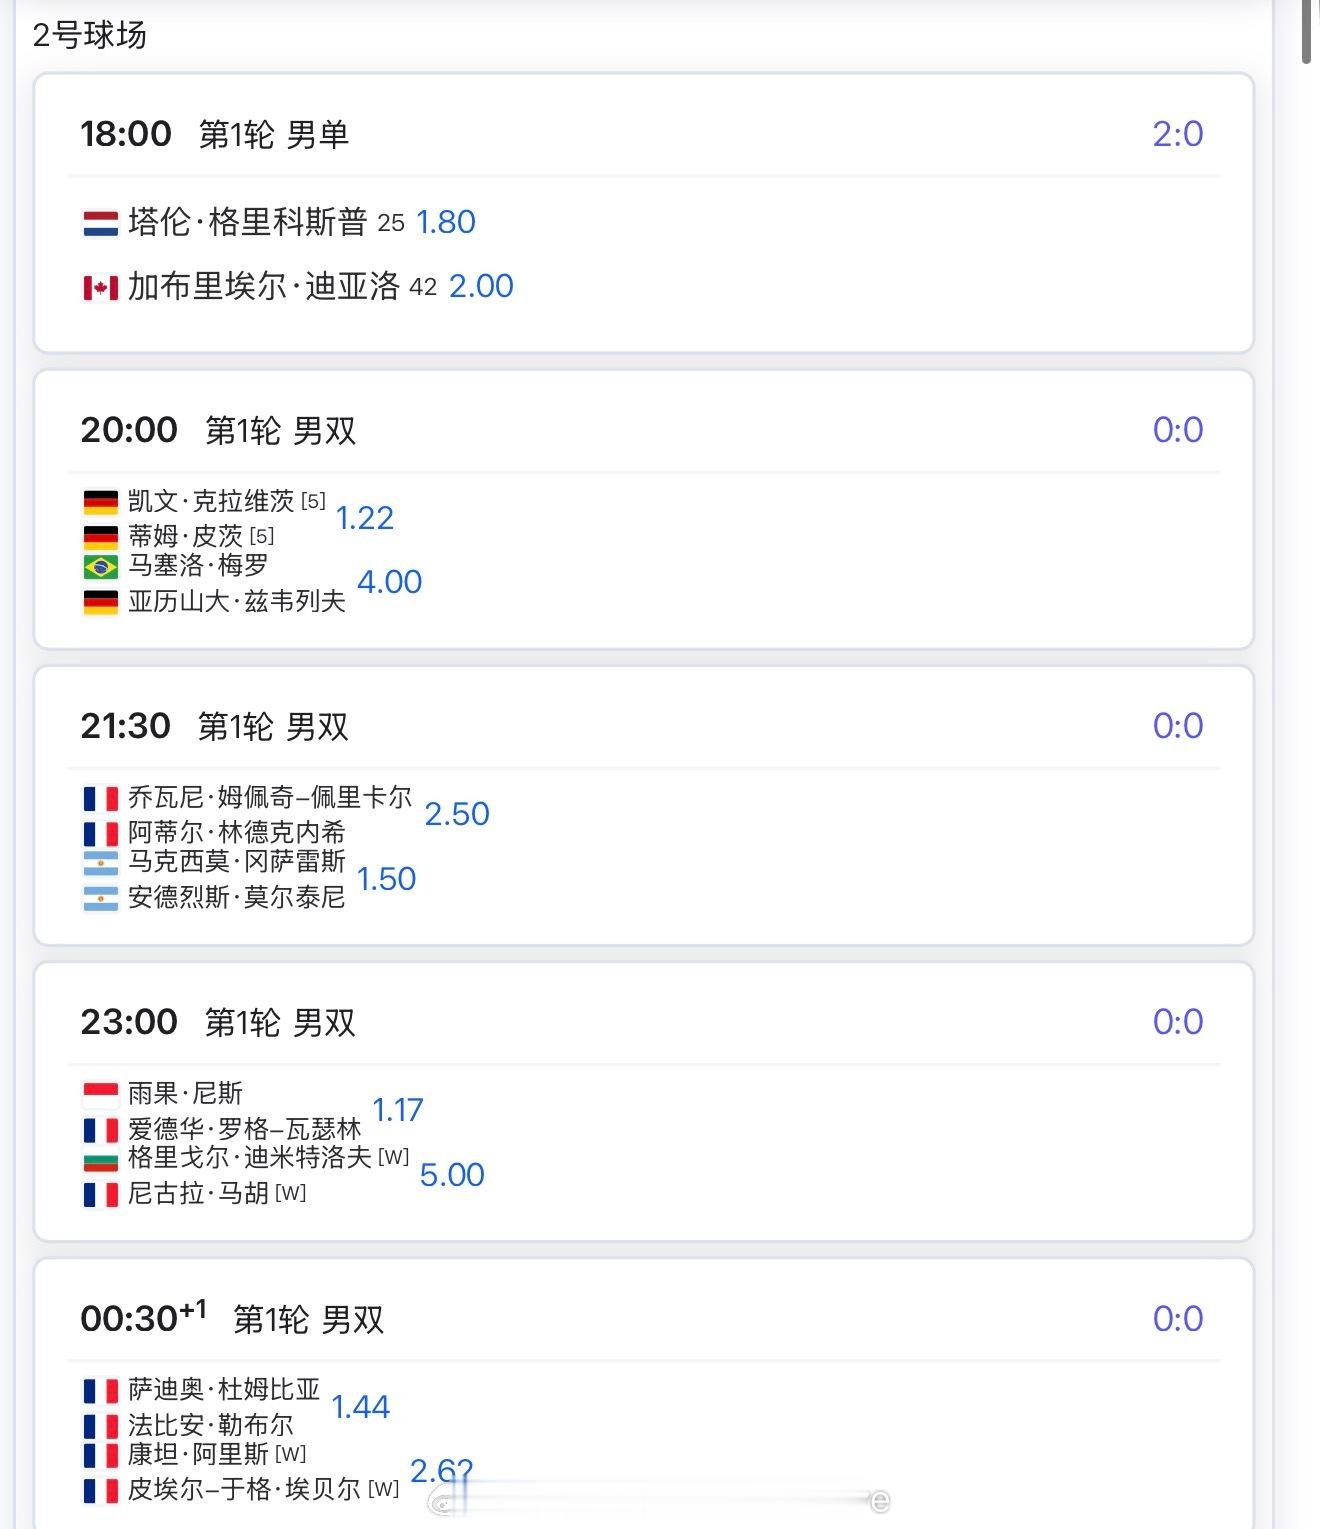The image size is (1320, 1529).
Task: Click the Netherlands flag beside 塔伦·格里科斯普
Action: 100,223
